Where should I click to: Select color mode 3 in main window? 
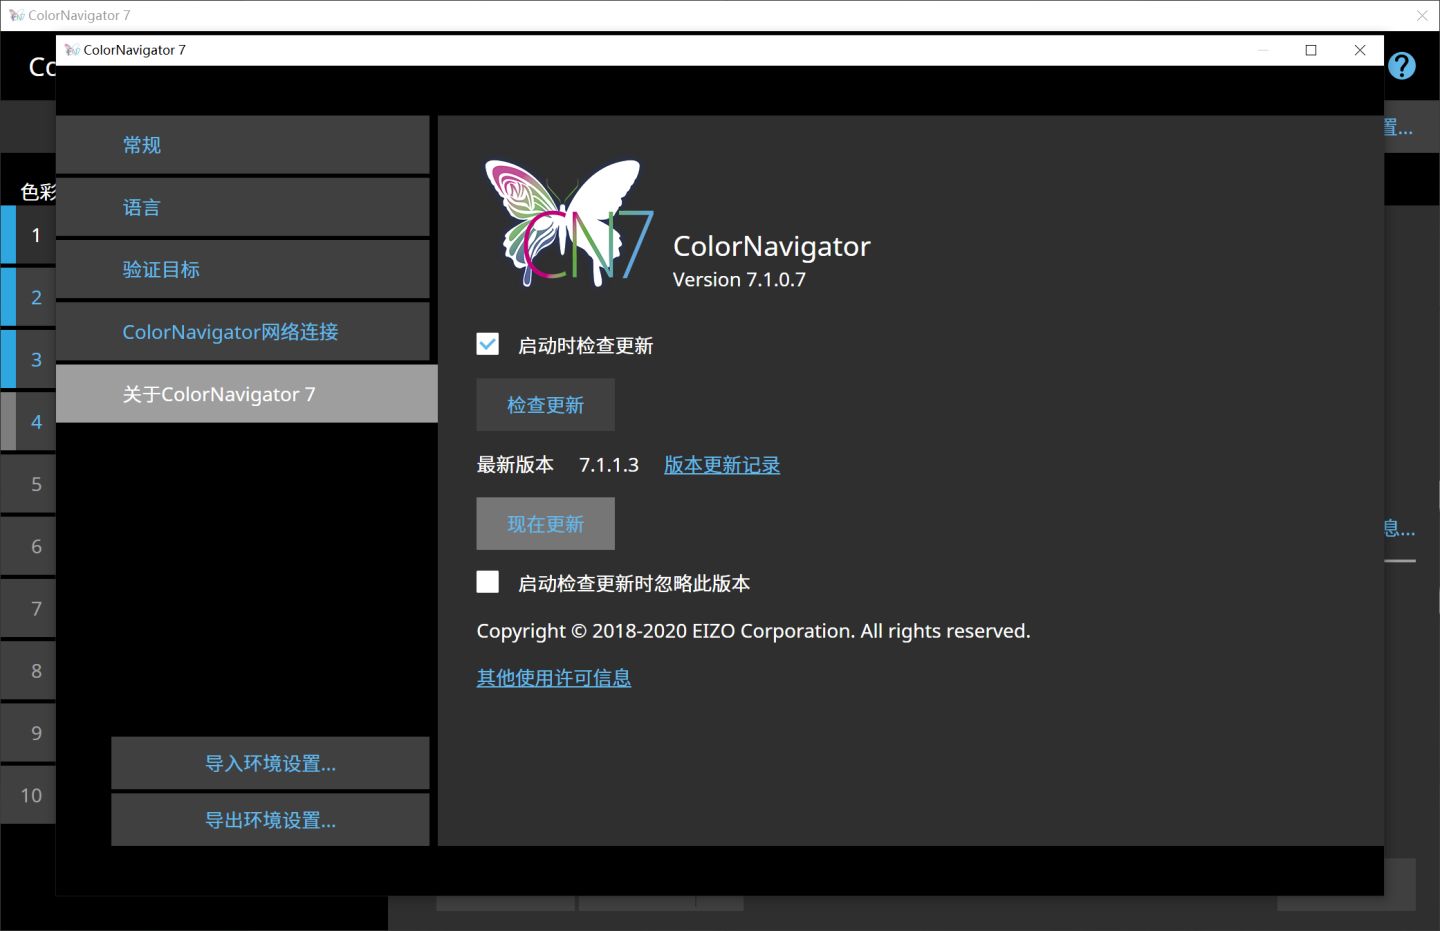tap(28, 360)
